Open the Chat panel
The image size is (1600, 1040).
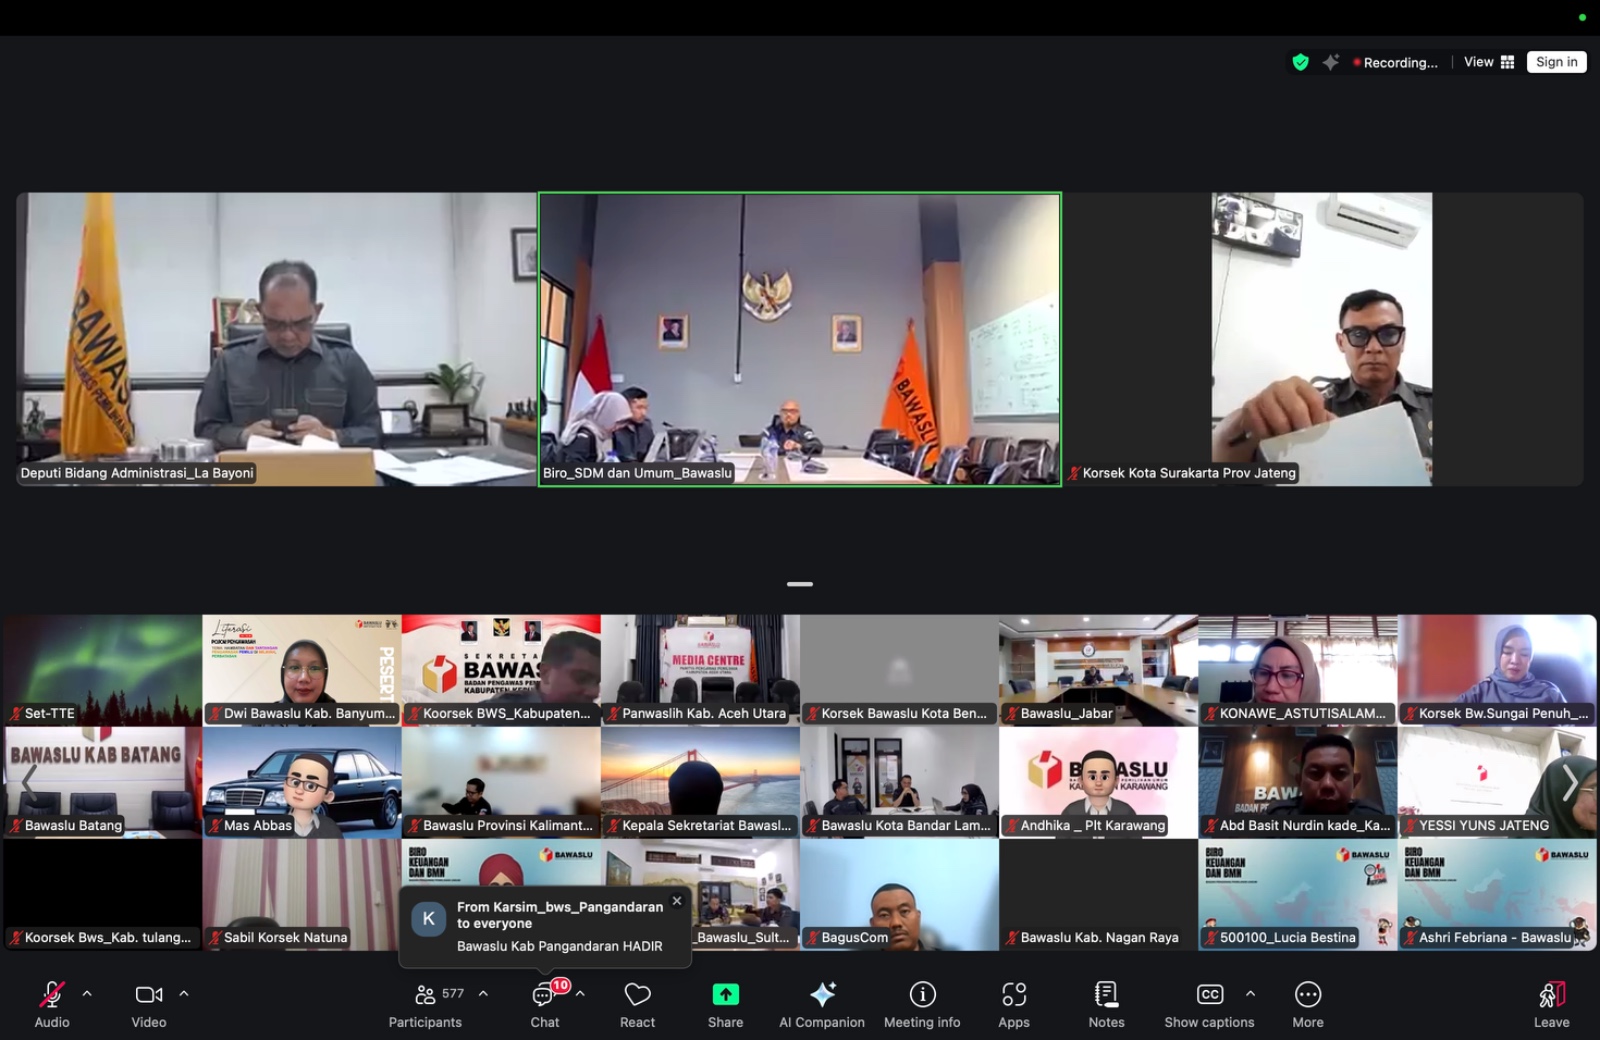544,1004
